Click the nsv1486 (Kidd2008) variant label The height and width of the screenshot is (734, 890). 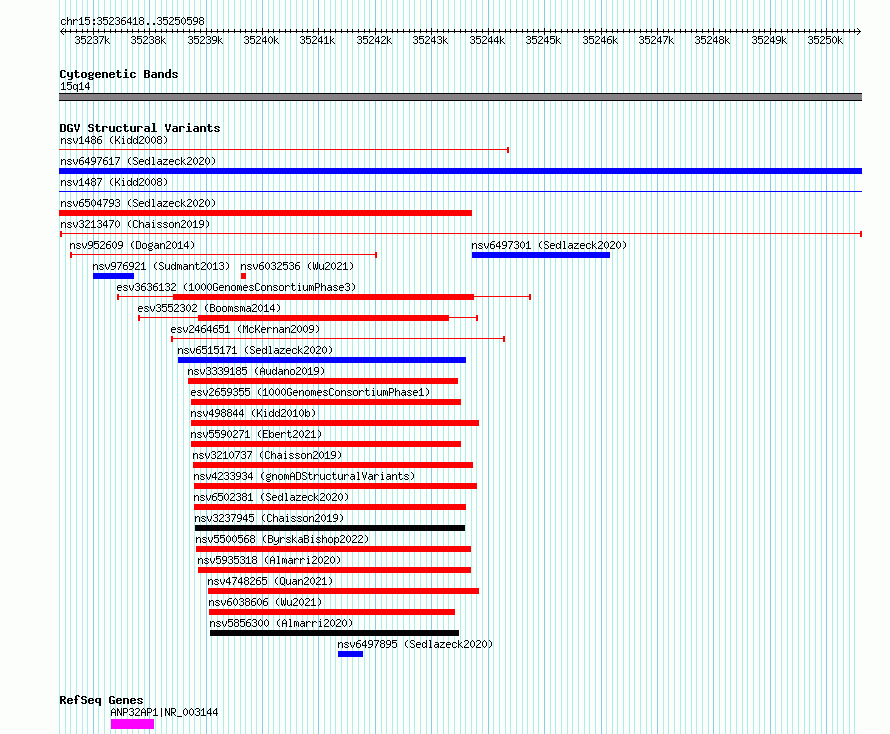point(114,140)
